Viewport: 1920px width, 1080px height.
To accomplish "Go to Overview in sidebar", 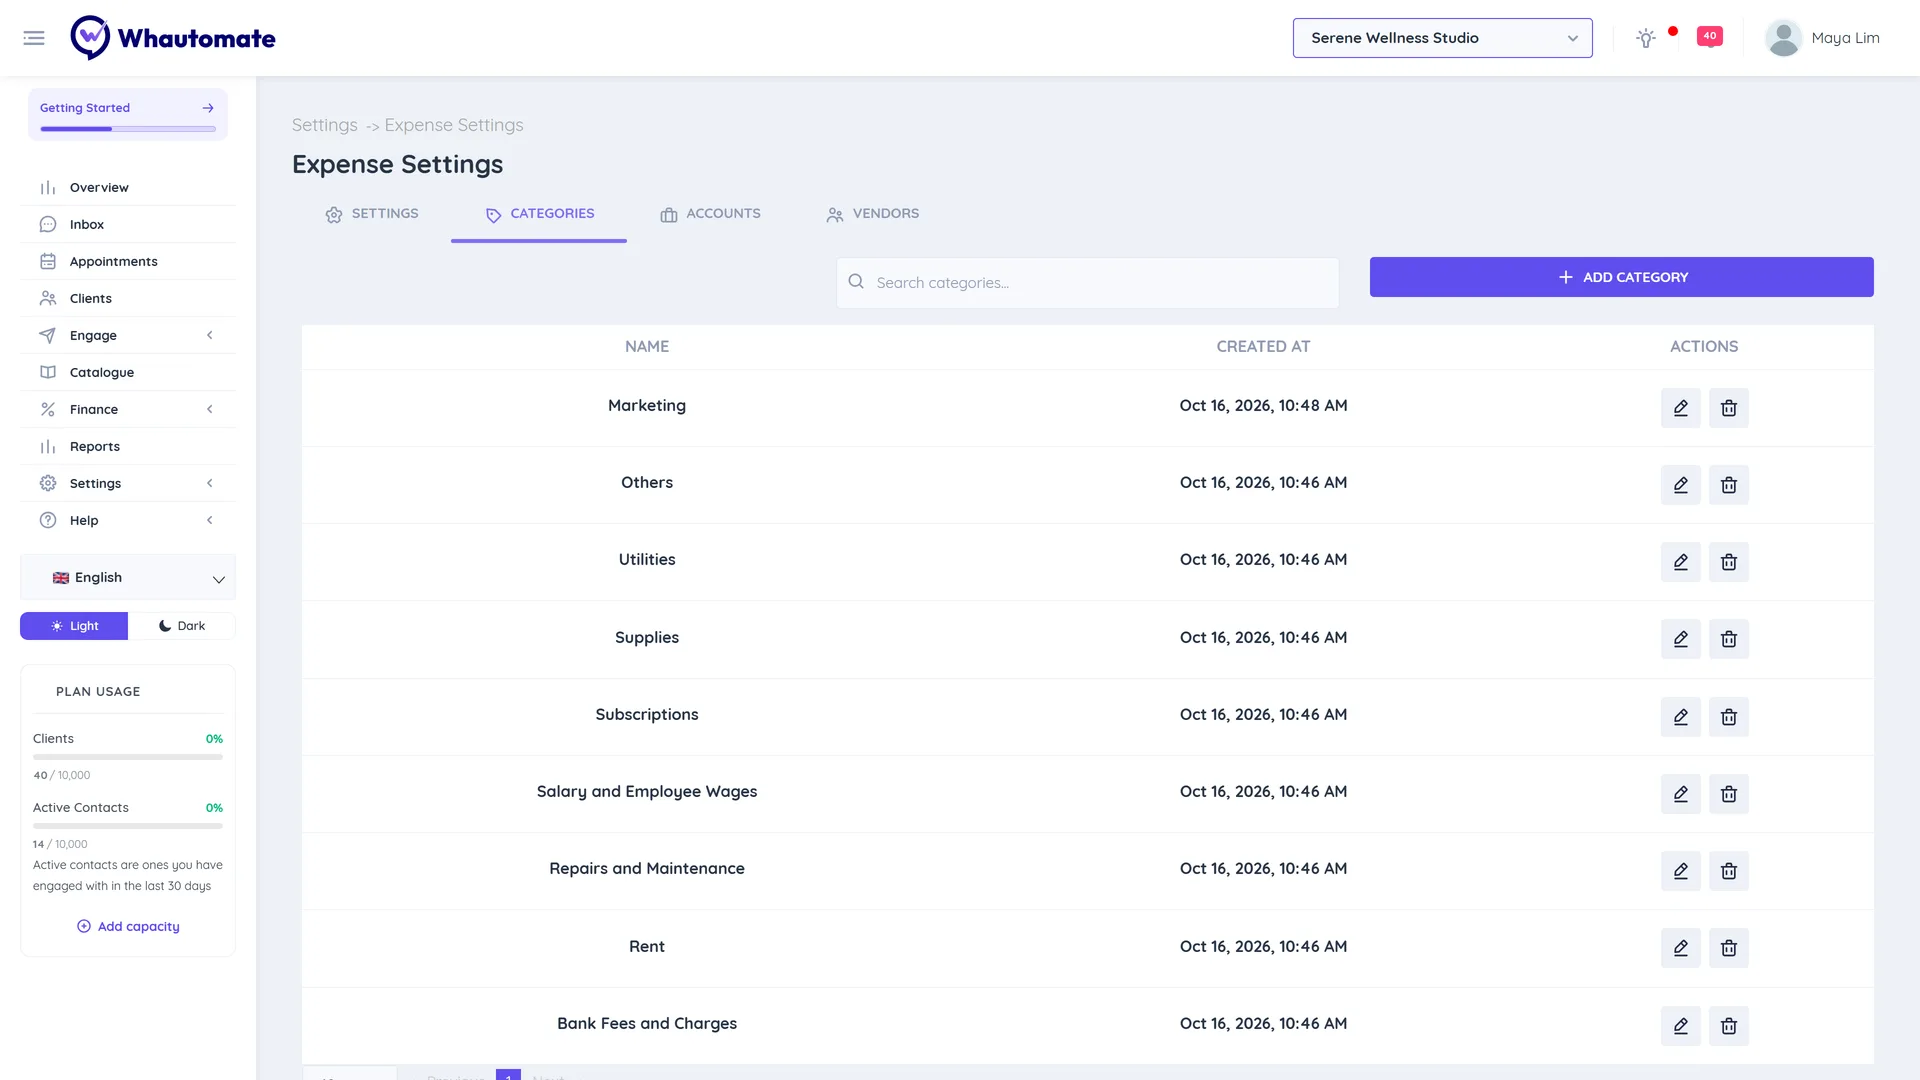I will point(128,187).
